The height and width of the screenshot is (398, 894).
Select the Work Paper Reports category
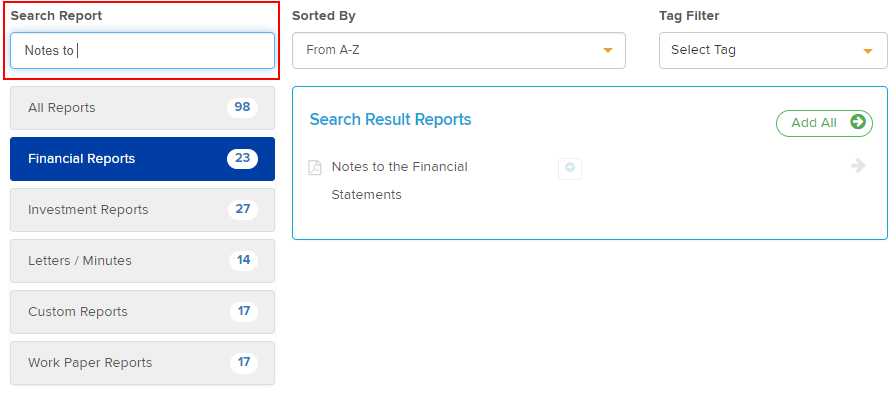pyautogui.click(x=143, y=363)
